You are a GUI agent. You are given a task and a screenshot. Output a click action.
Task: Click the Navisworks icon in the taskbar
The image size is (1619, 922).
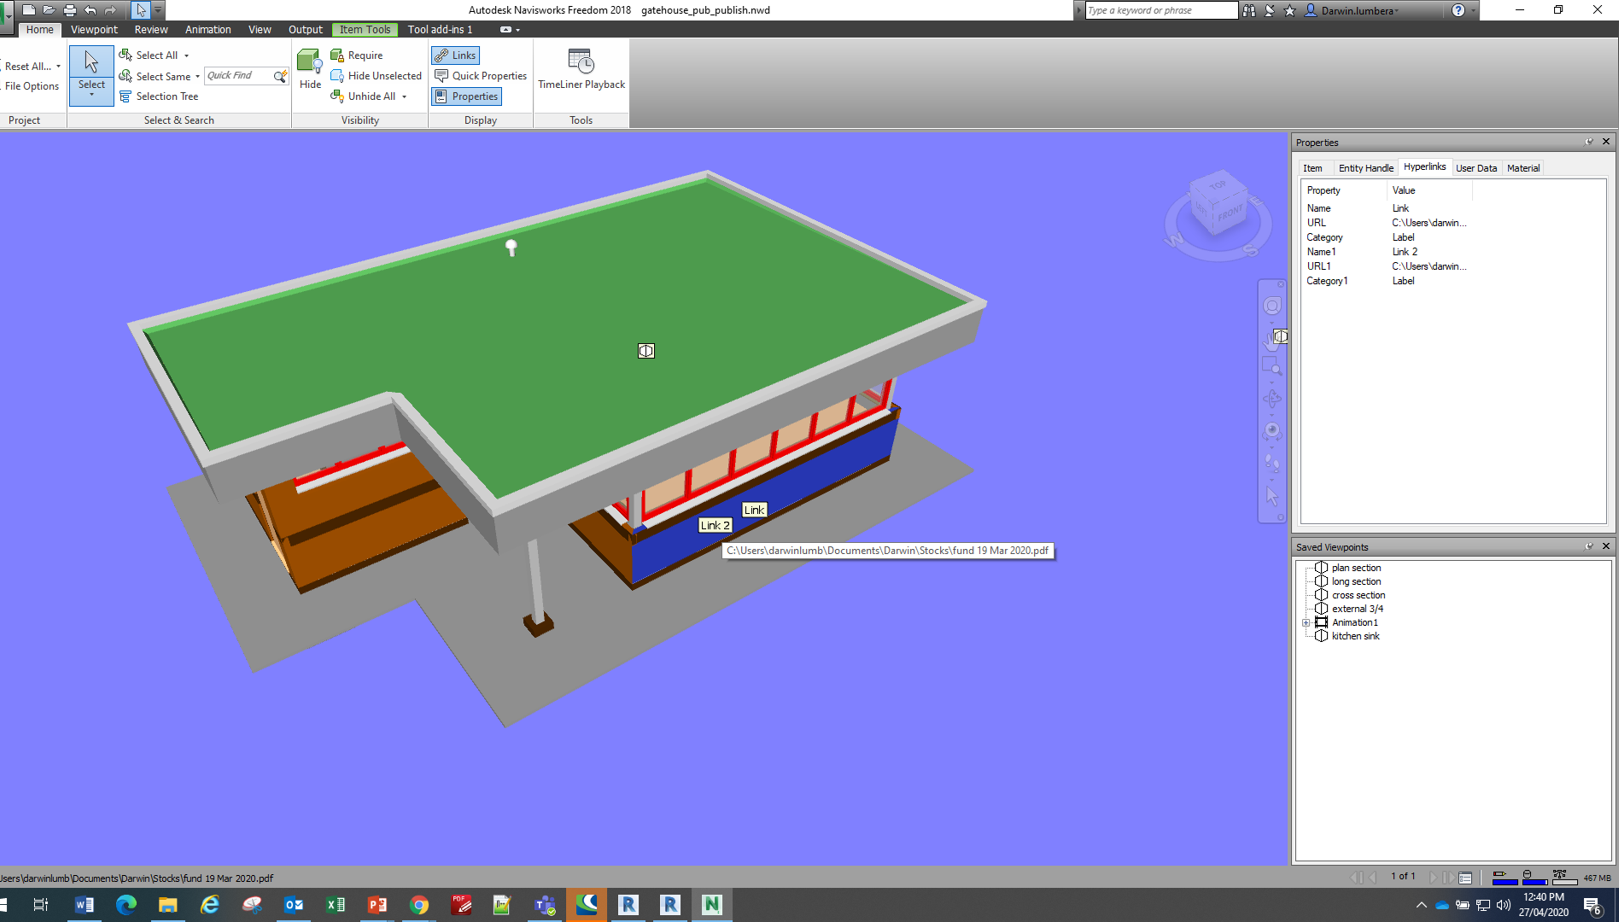pos(712,905)
